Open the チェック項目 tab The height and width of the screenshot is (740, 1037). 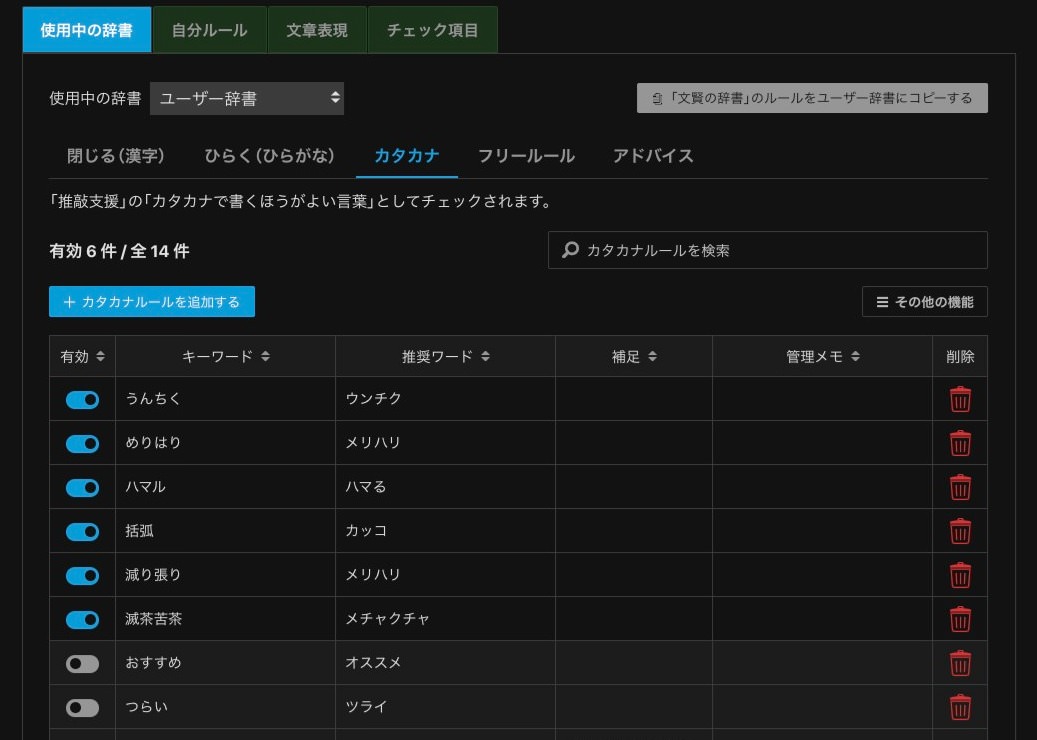(431, 30)
